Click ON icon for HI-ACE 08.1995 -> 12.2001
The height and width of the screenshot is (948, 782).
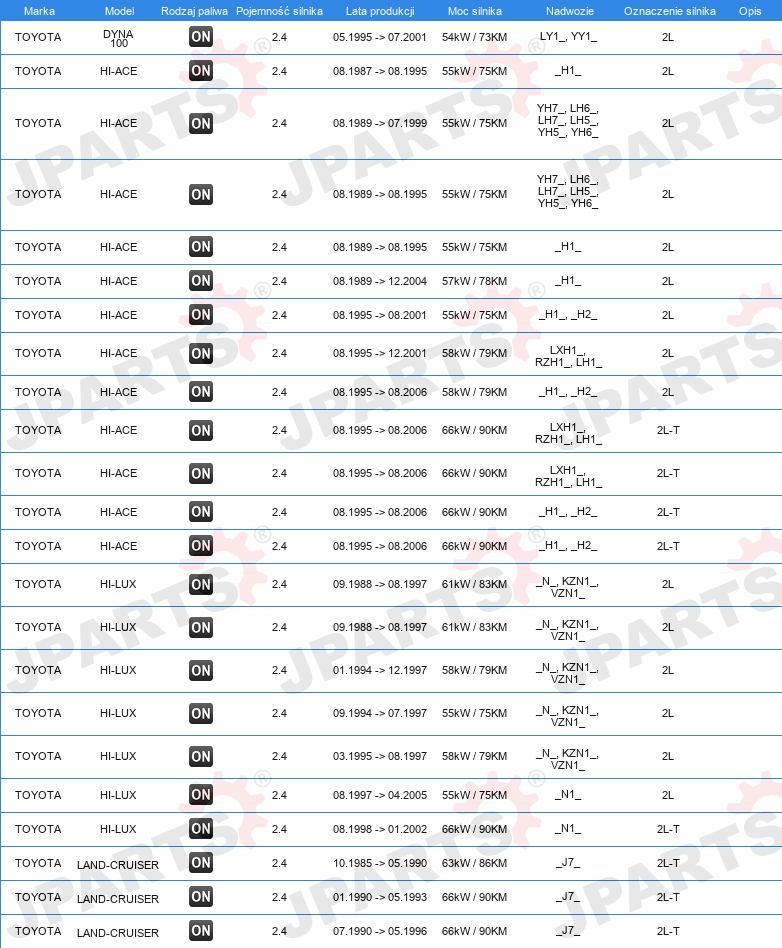(201, 353)
